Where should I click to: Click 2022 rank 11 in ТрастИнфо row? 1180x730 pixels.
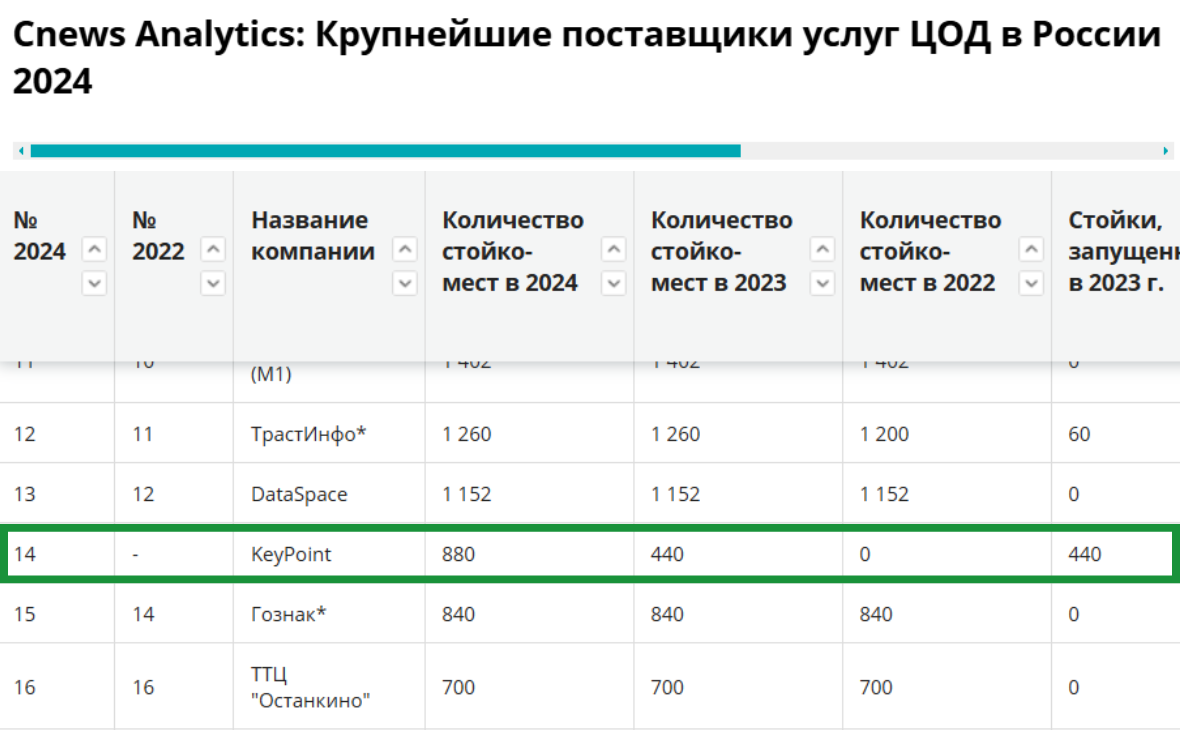[x=143, y=434]
